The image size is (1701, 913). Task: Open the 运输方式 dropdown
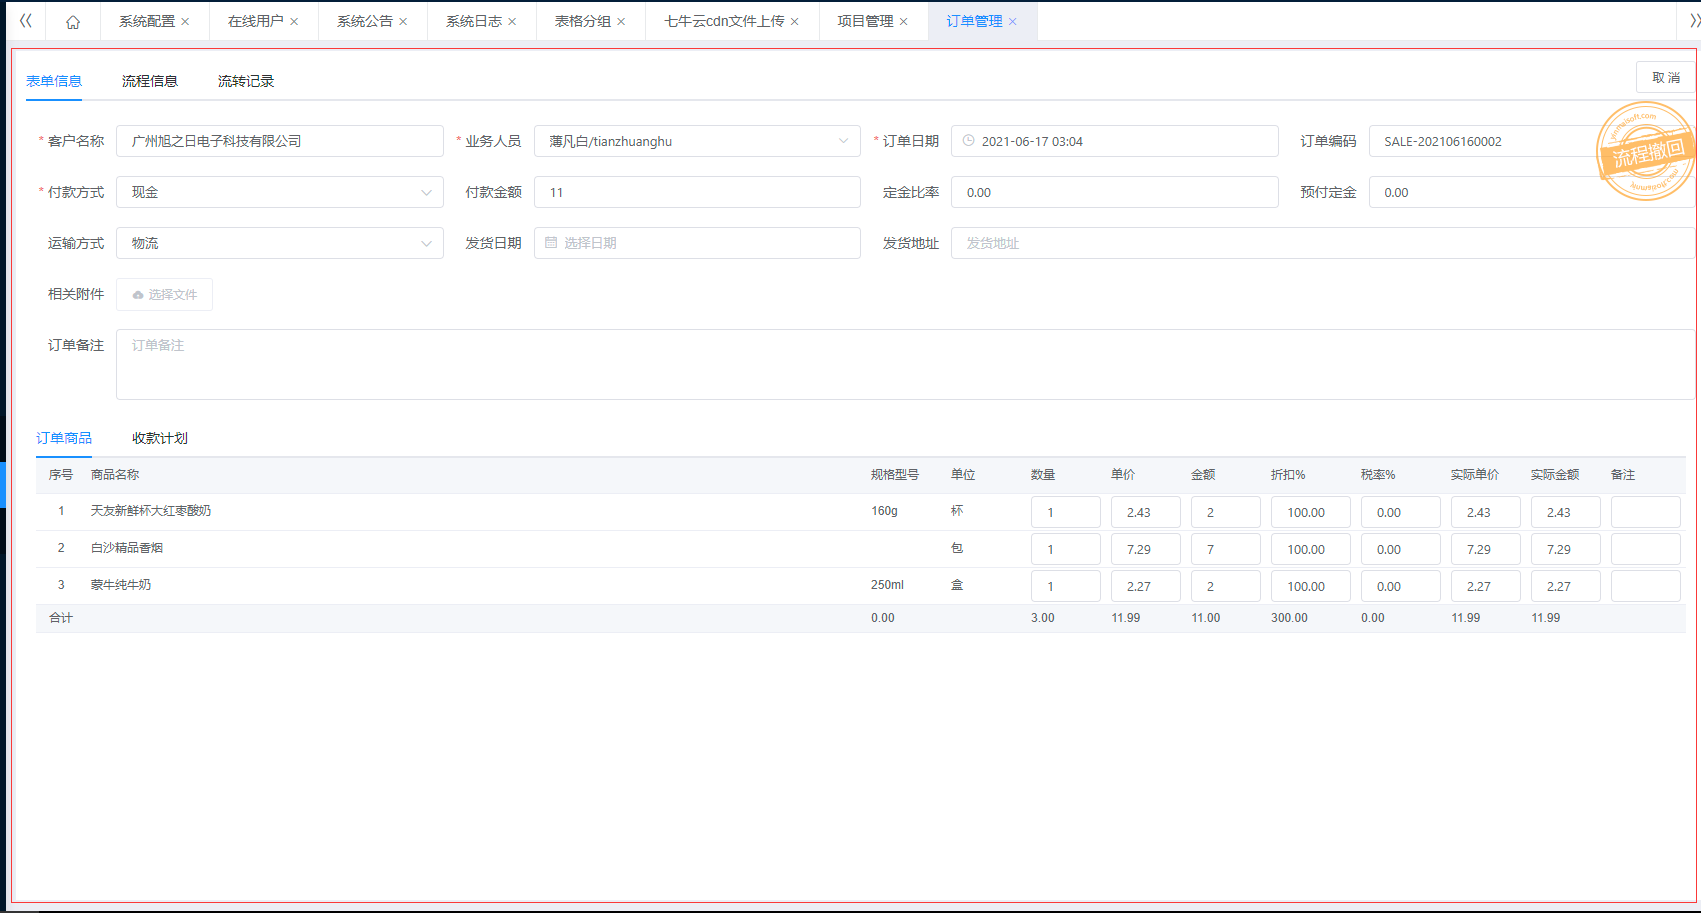tap(426, 244)
